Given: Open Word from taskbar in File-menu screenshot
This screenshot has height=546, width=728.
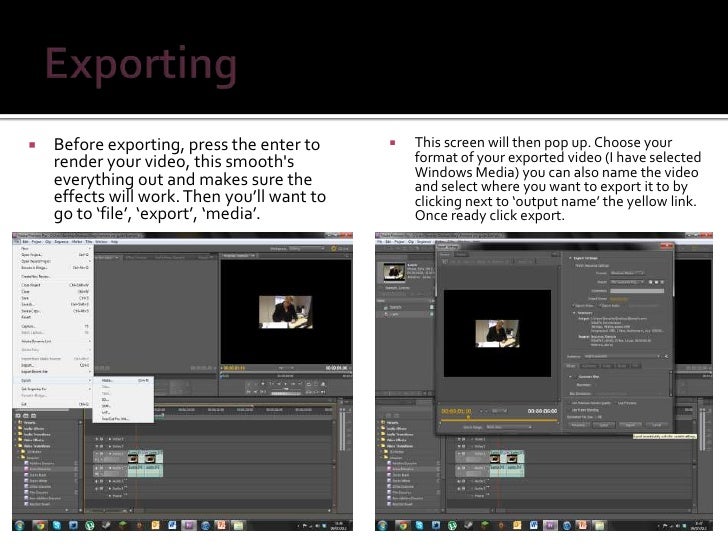Looking at the screenshot, I should [172, 525].
